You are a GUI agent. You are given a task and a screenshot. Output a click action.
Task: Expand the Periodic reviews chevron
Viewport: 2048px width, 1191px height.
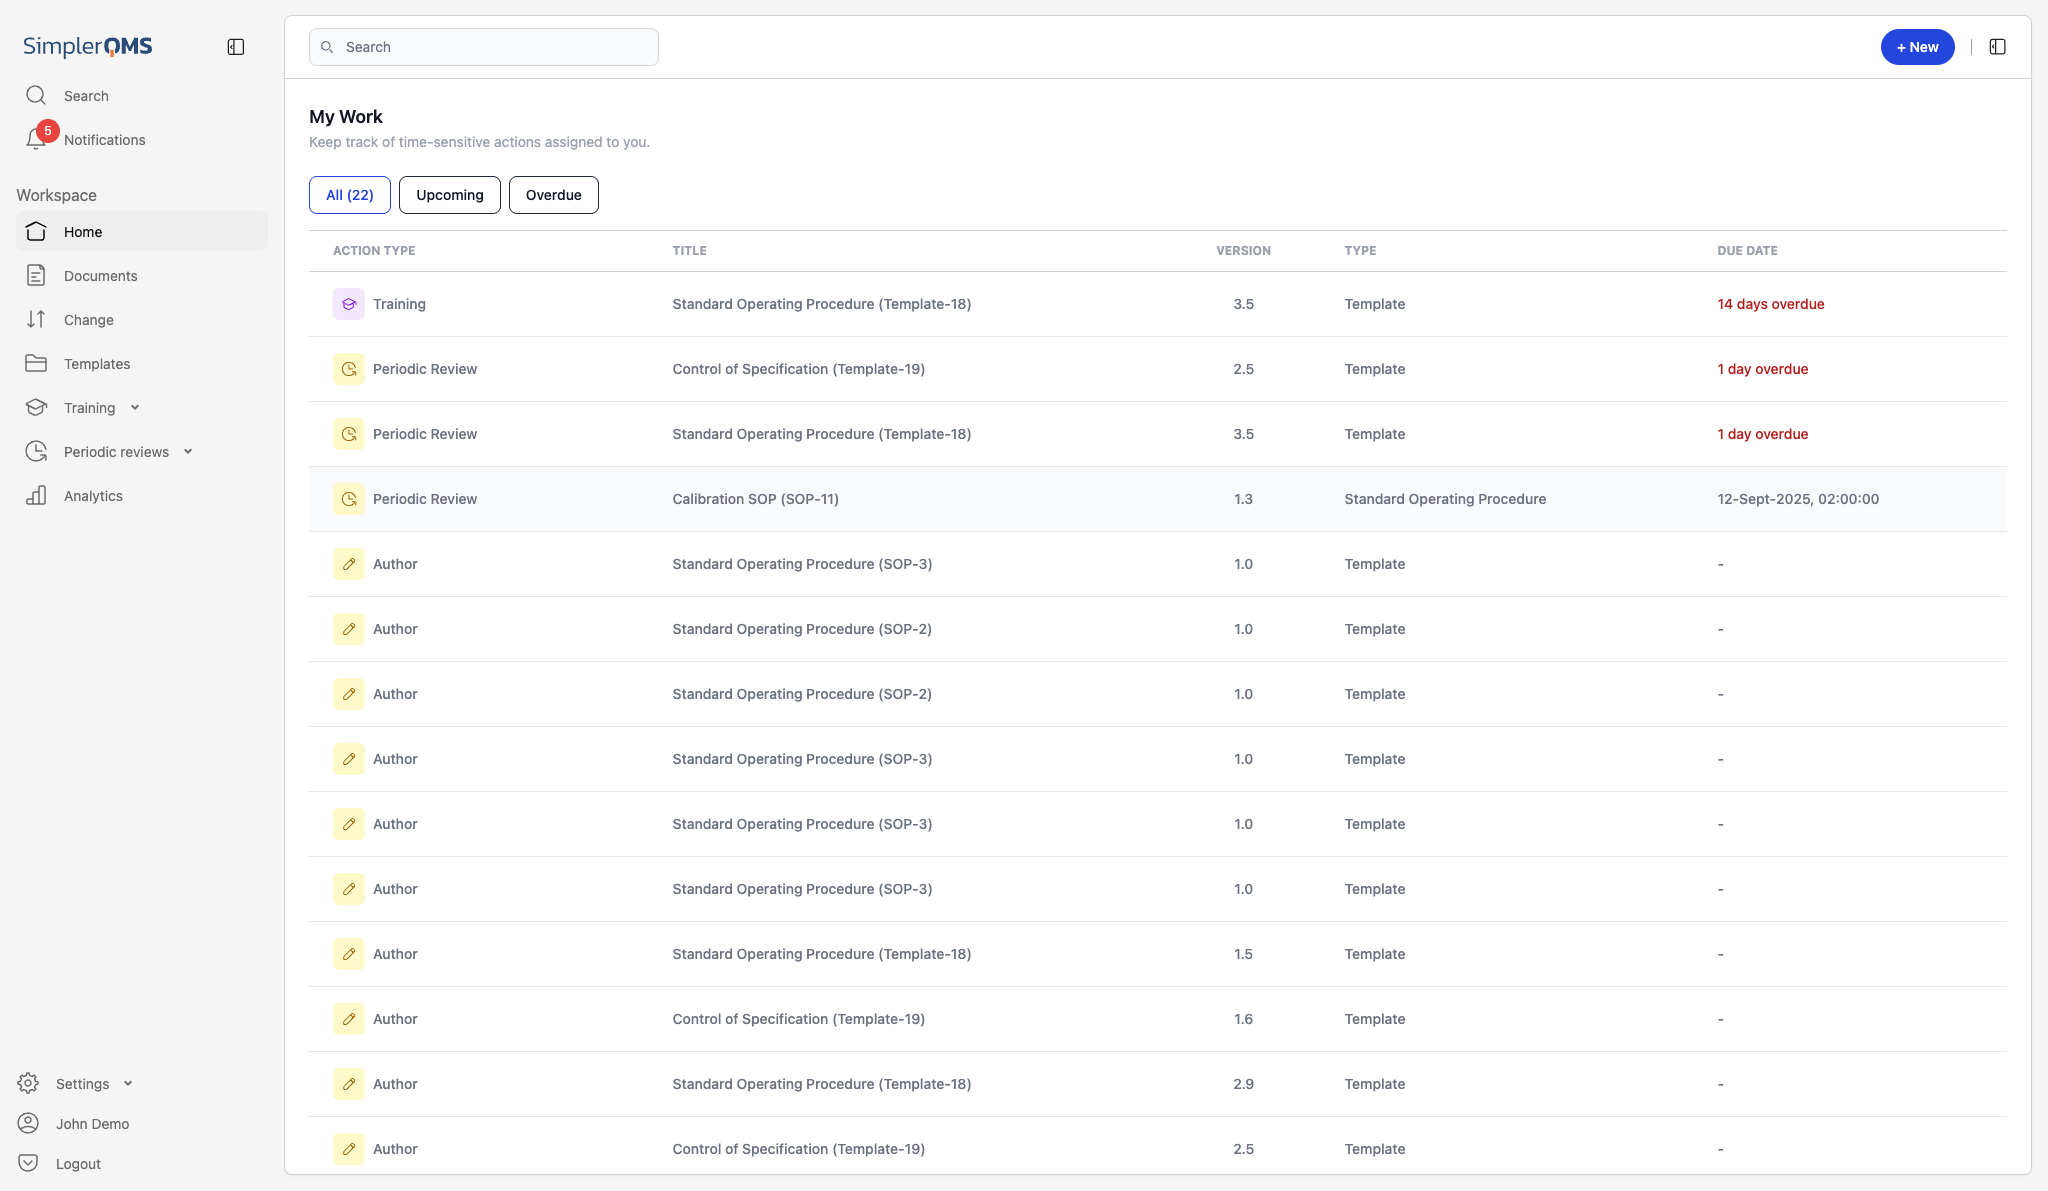coord(188,452)
